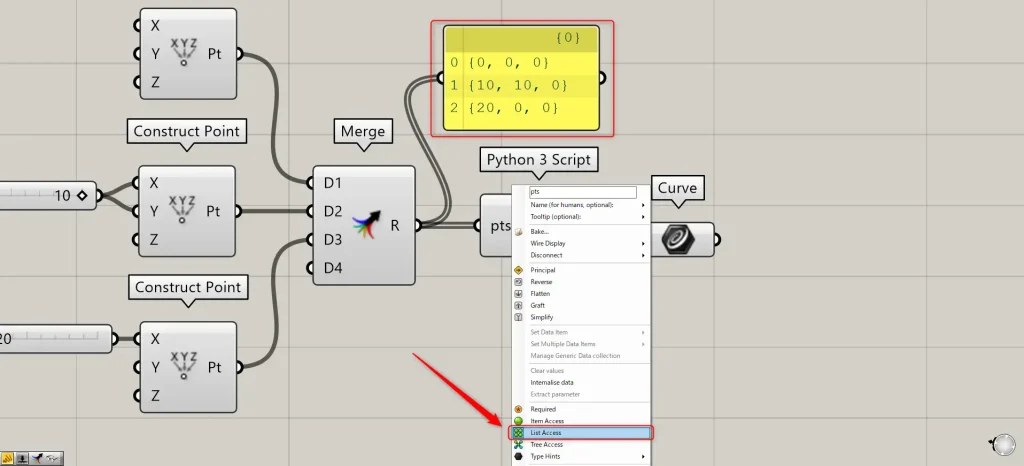
Task: Click the Bake egg icon in menu
Action: pyautogui.click(x=518, y=231)
